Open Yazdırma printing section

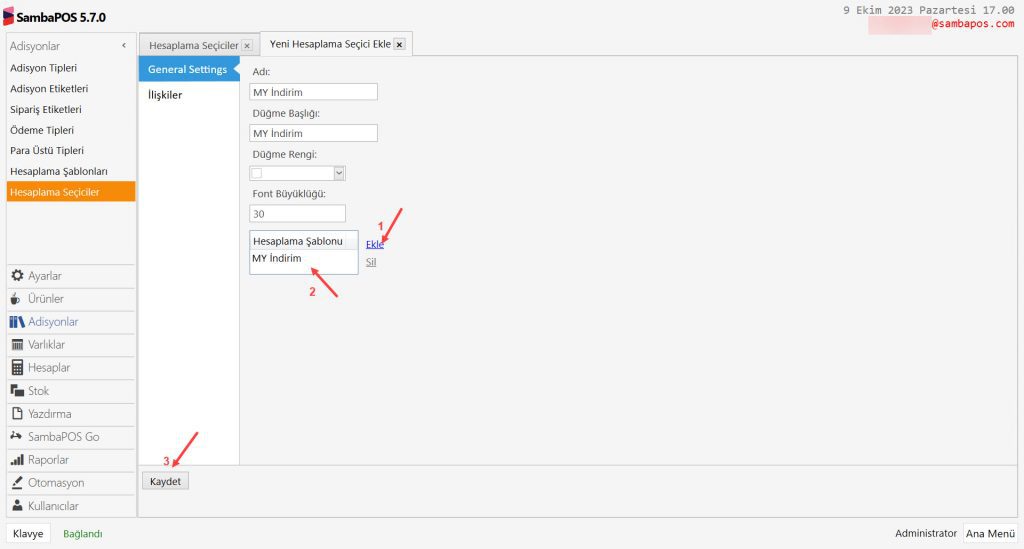point(49,414)
